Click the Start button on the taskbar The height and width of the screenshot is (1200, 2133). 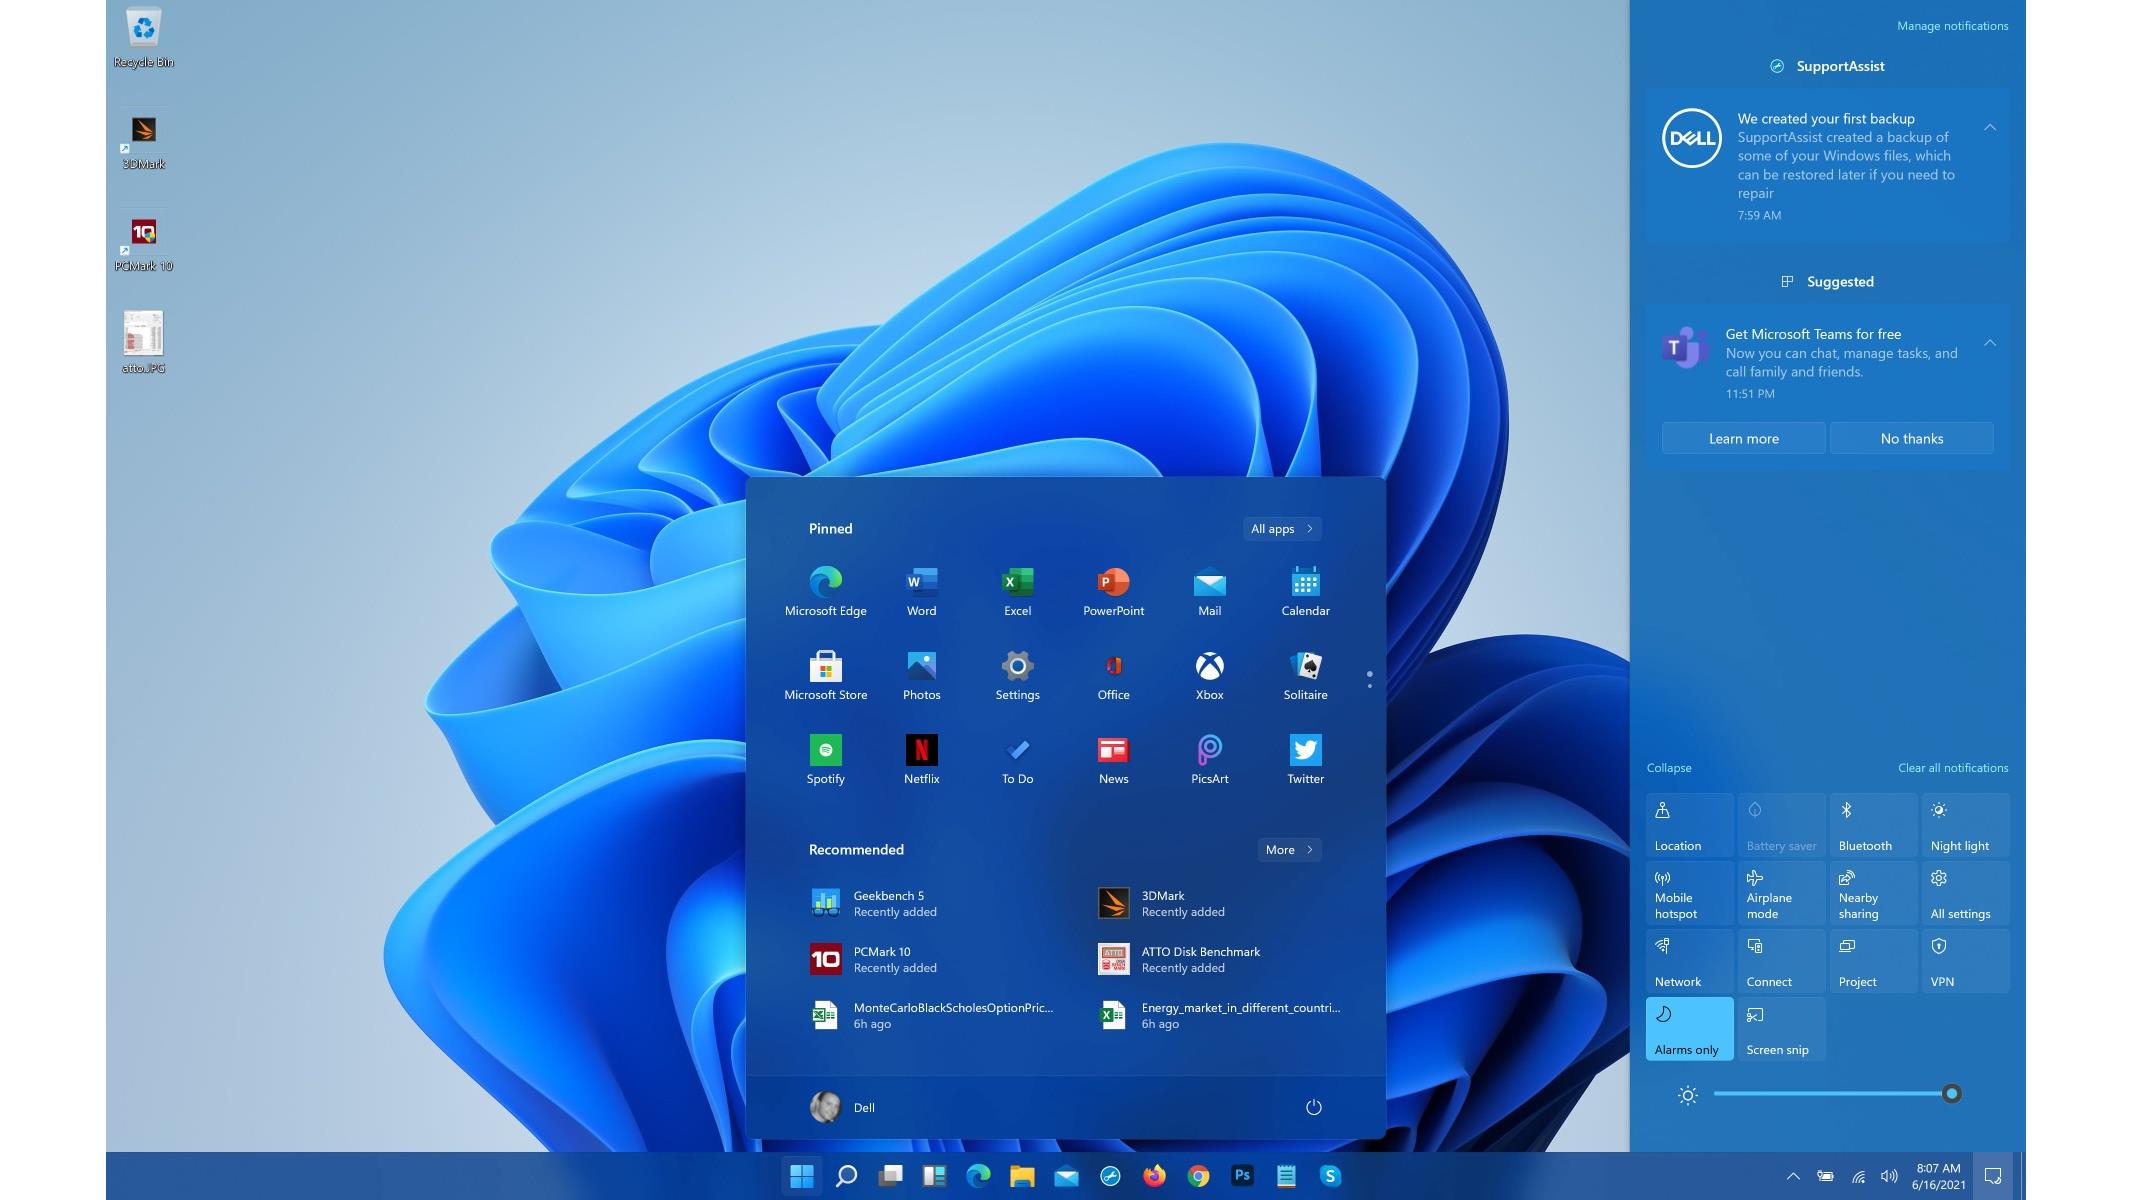click(x=801, y=1176)
